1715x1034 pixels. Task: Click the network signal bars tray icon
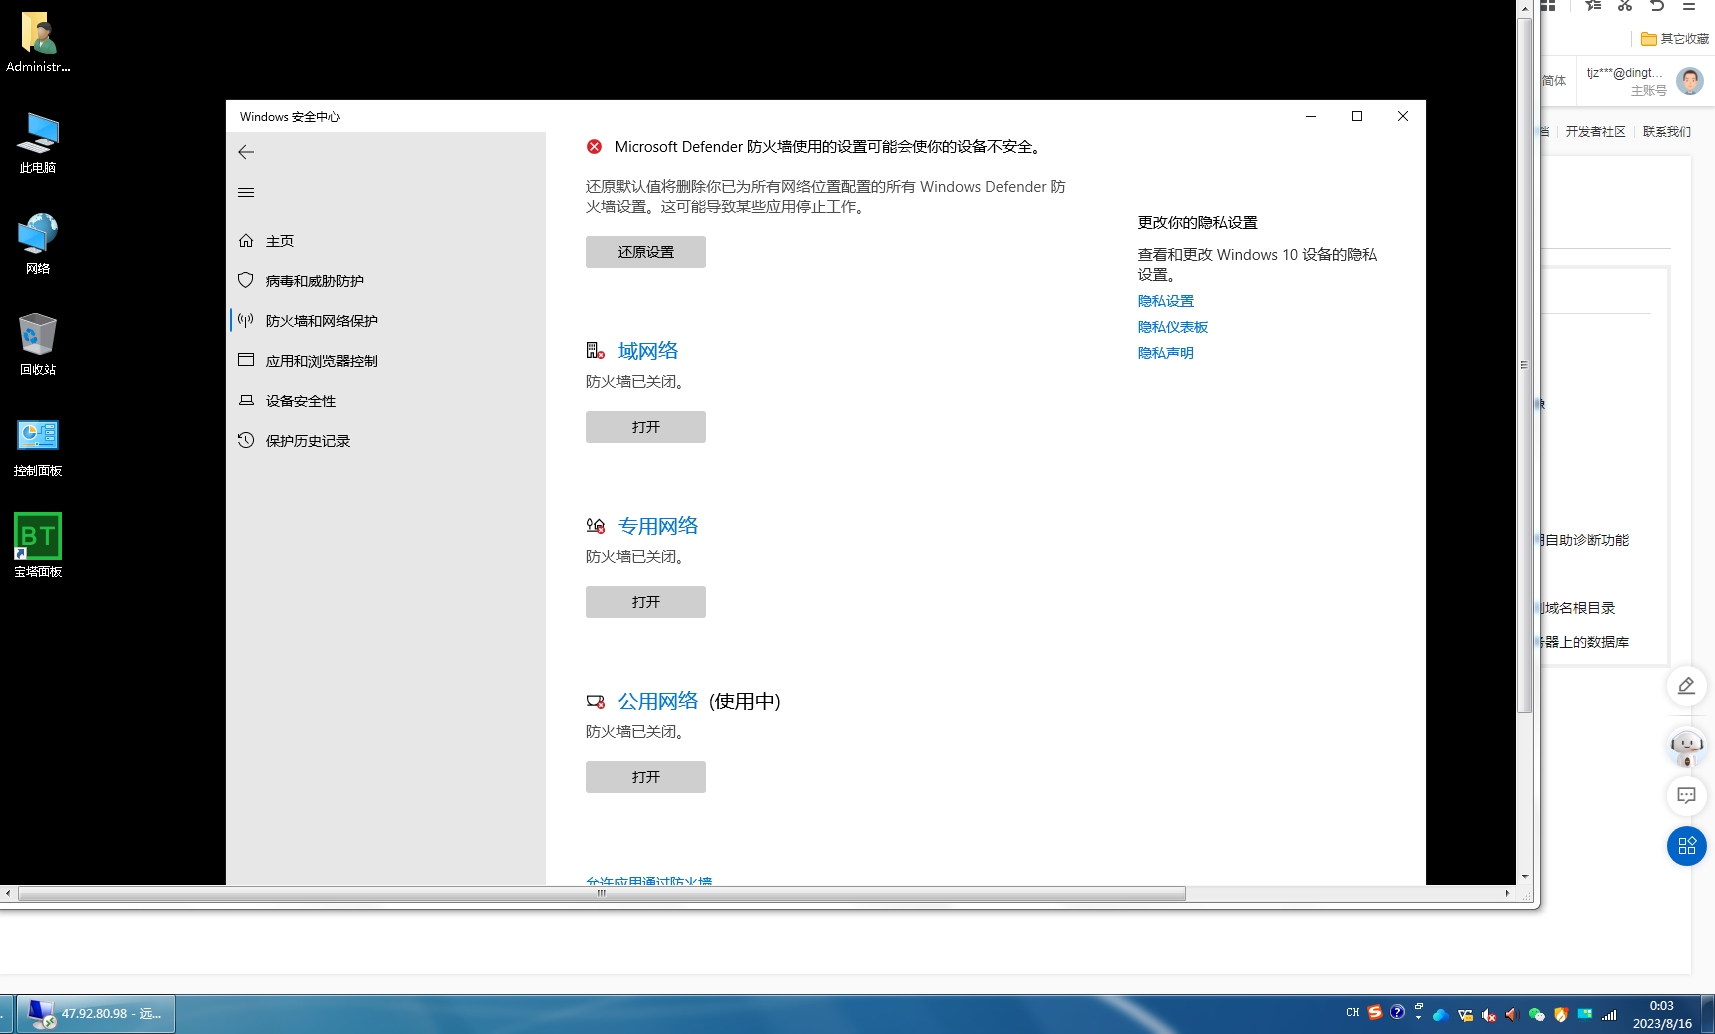[x=1609, y=1015]
